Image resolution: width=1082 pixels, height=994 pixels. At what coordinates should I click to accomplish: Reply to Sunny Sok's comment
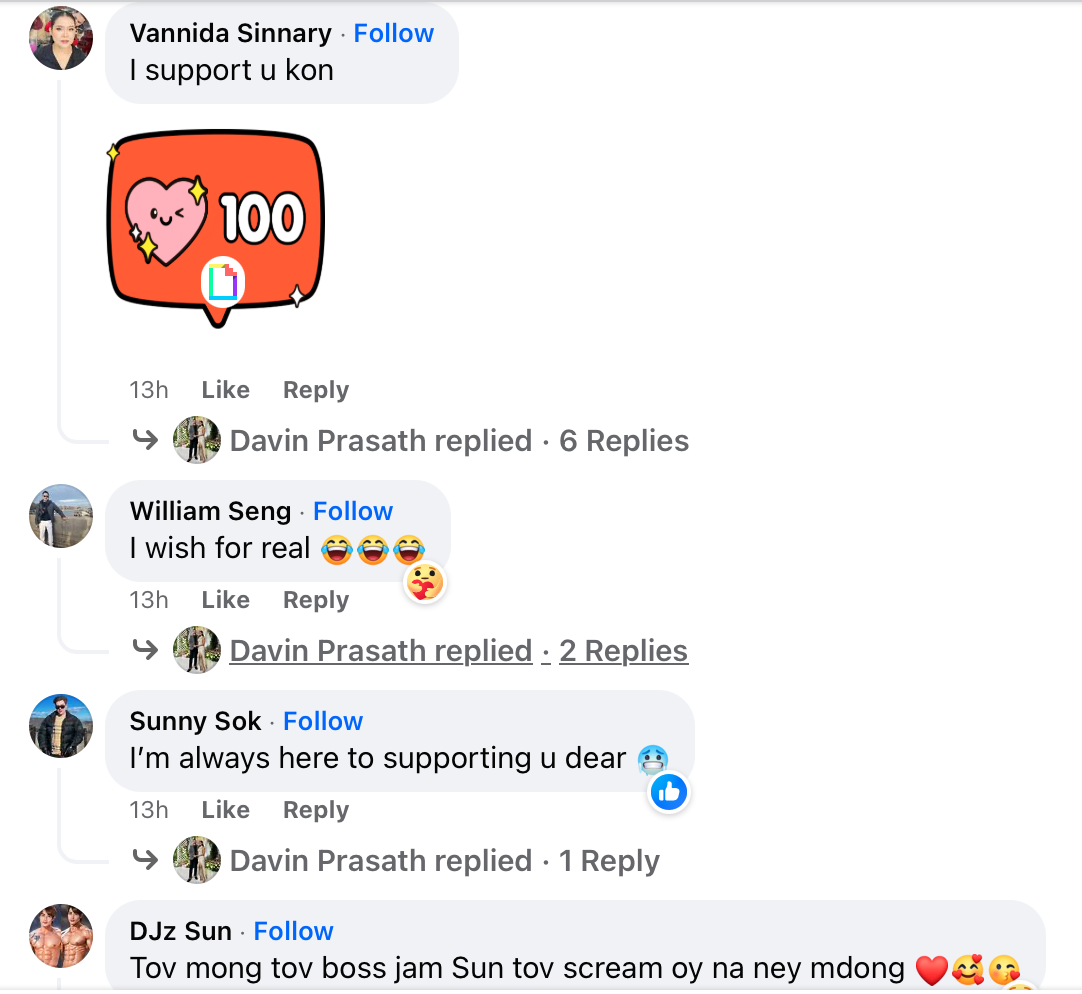click(315, 810)
